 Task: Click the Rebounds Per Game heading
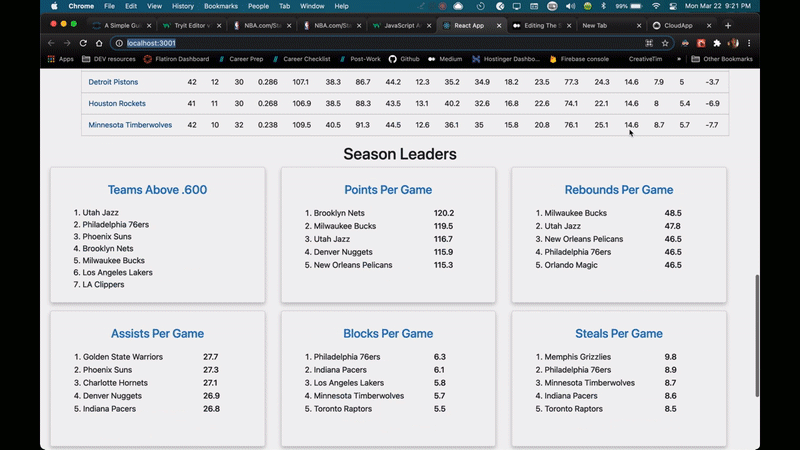click(618, 190)
